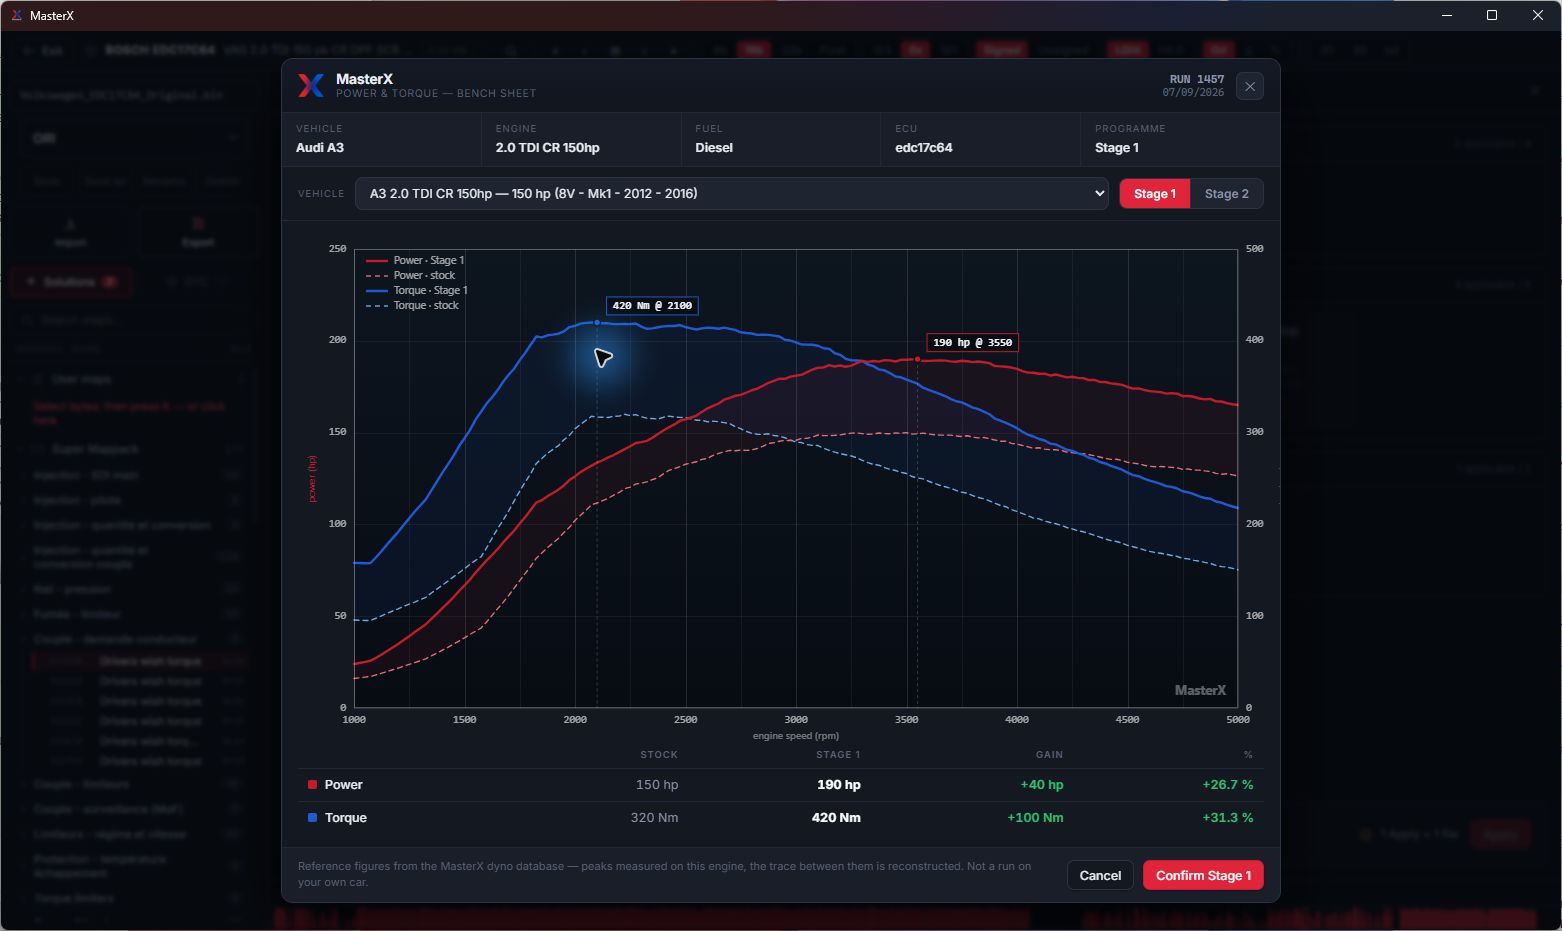
Task: Toggle Power · Stage 1 legend entry
Action: [416, 260]
